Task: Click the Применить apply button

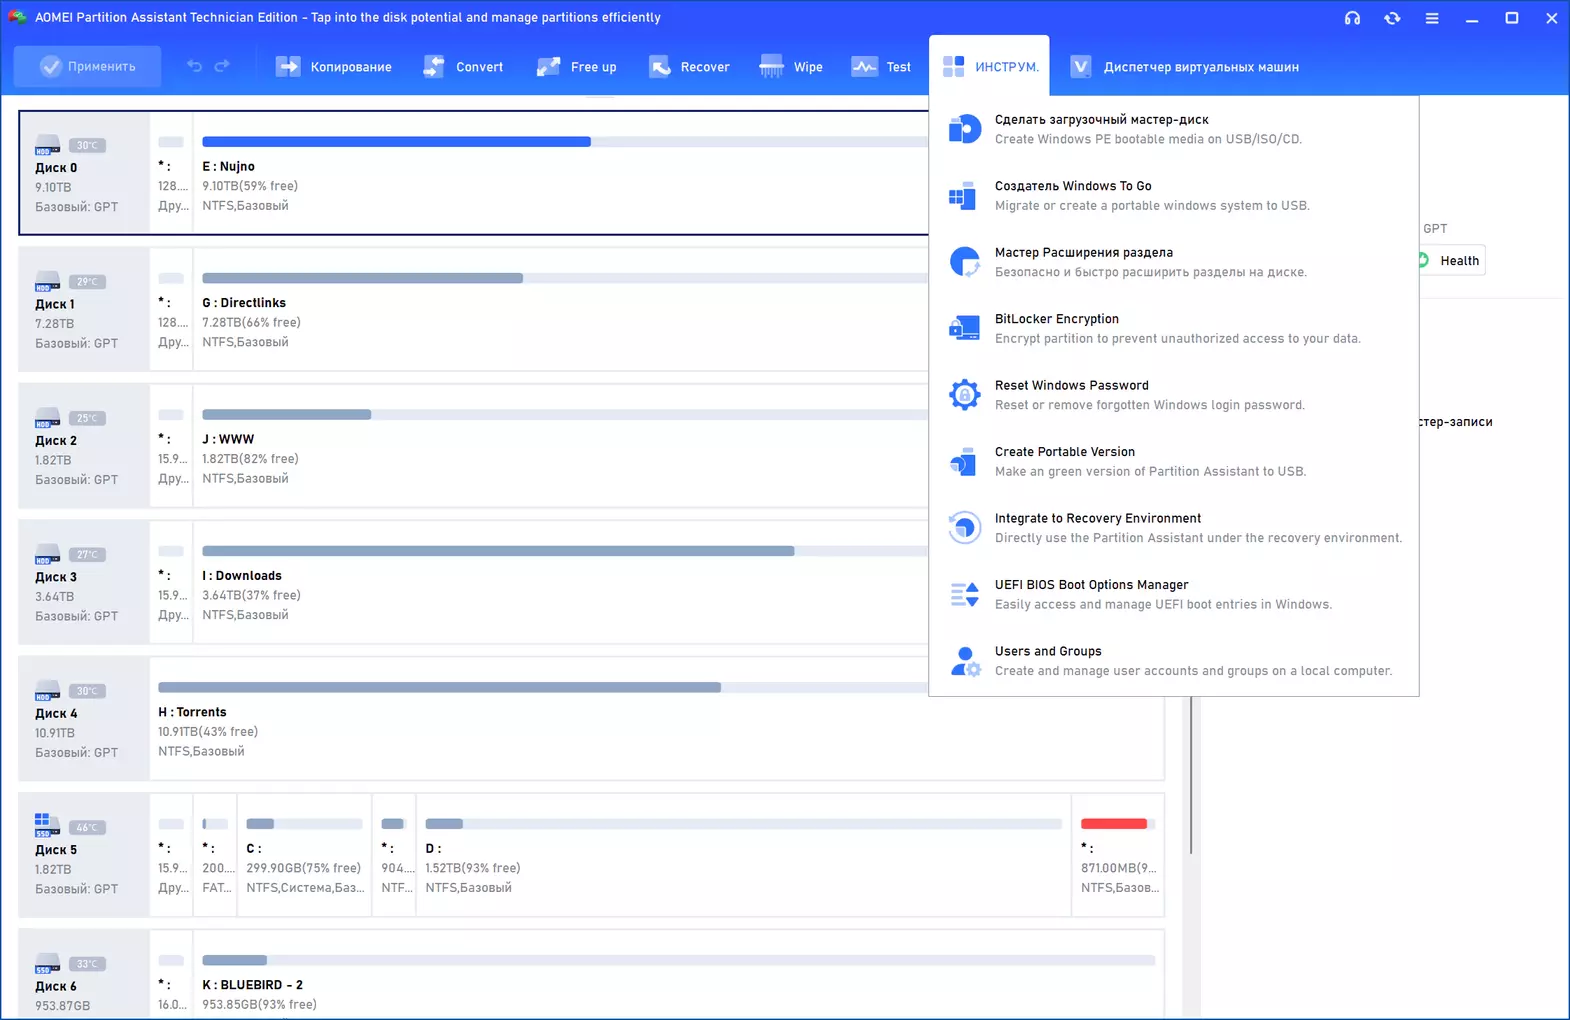Action: 88,66
